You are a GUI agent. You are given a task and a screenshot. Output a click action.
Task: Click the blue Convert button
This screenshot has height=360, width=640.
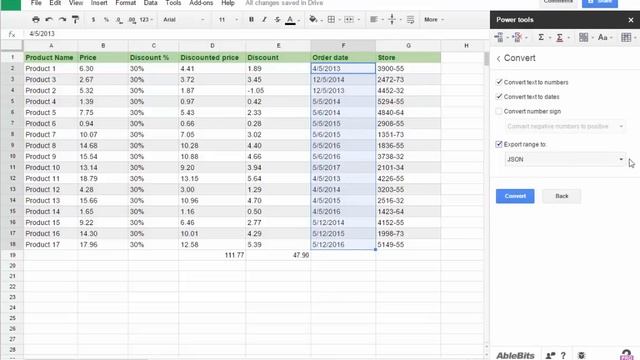click(515, 196)
